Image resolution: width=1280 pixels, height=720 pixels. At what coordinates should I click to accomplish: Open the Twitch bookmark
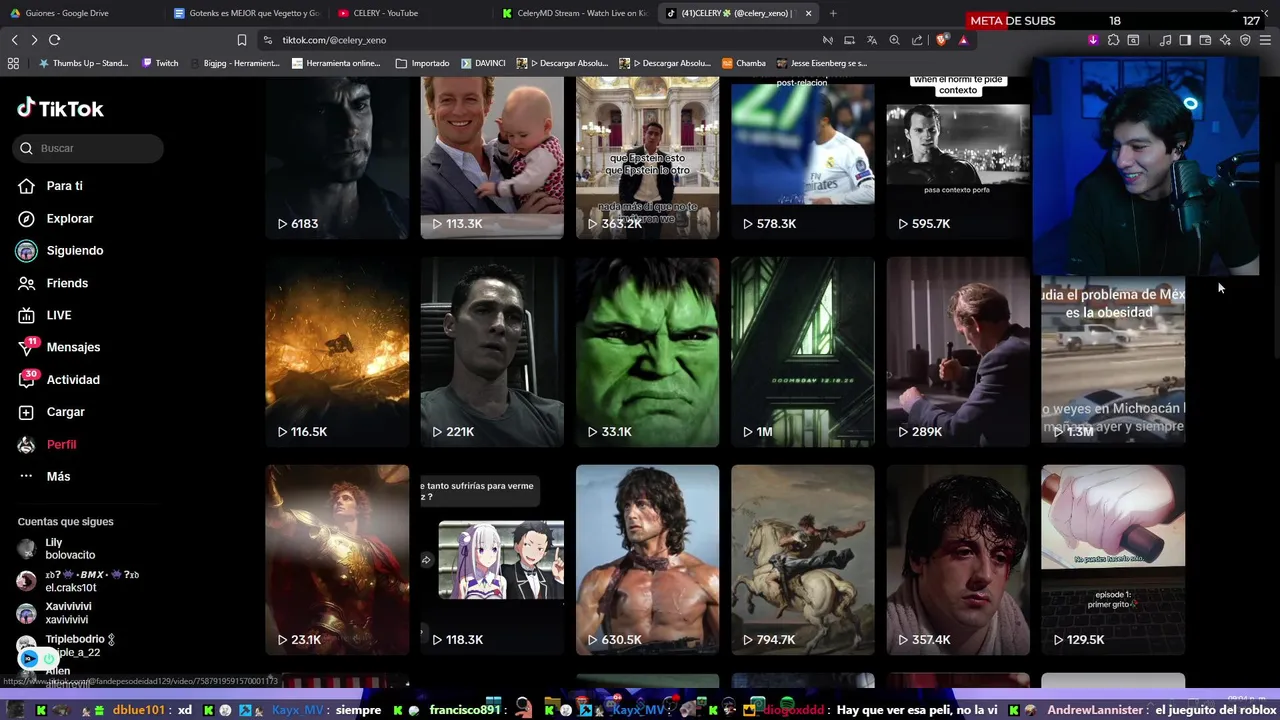(160, 63)
